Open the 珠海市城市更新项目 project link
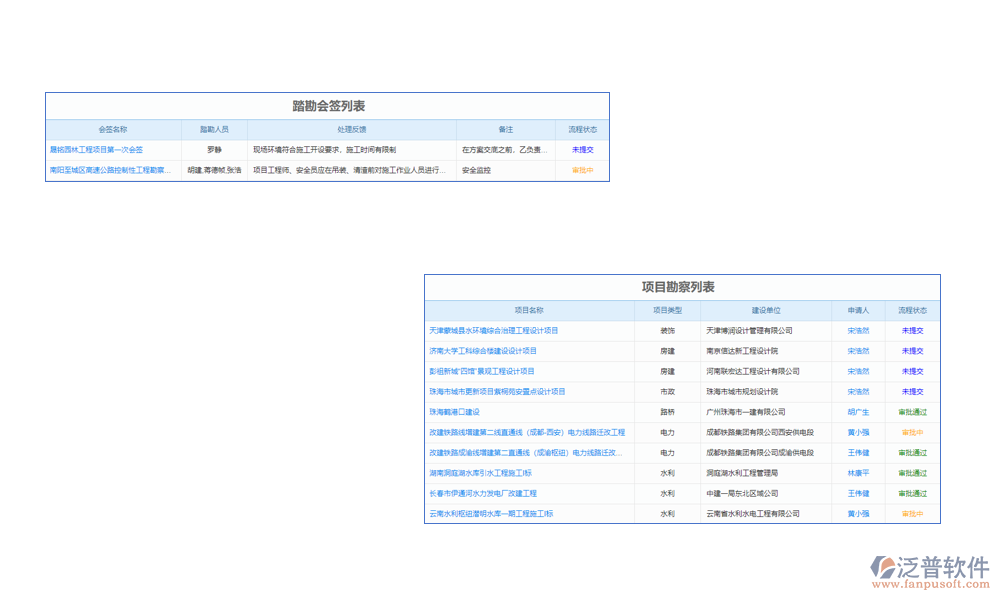The height and width of the screenshot is (600, 1000). (497, 392)
